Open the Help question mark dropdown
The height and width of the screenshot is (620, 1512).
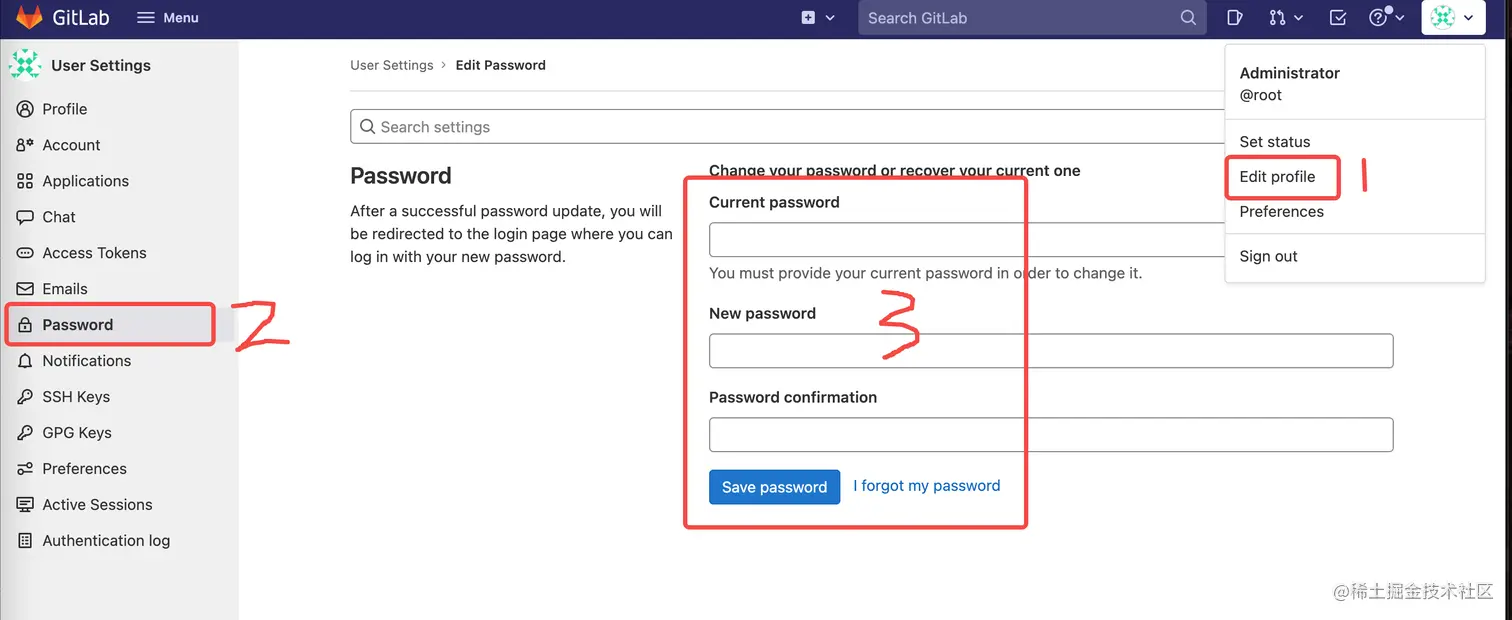point(1386,18)
